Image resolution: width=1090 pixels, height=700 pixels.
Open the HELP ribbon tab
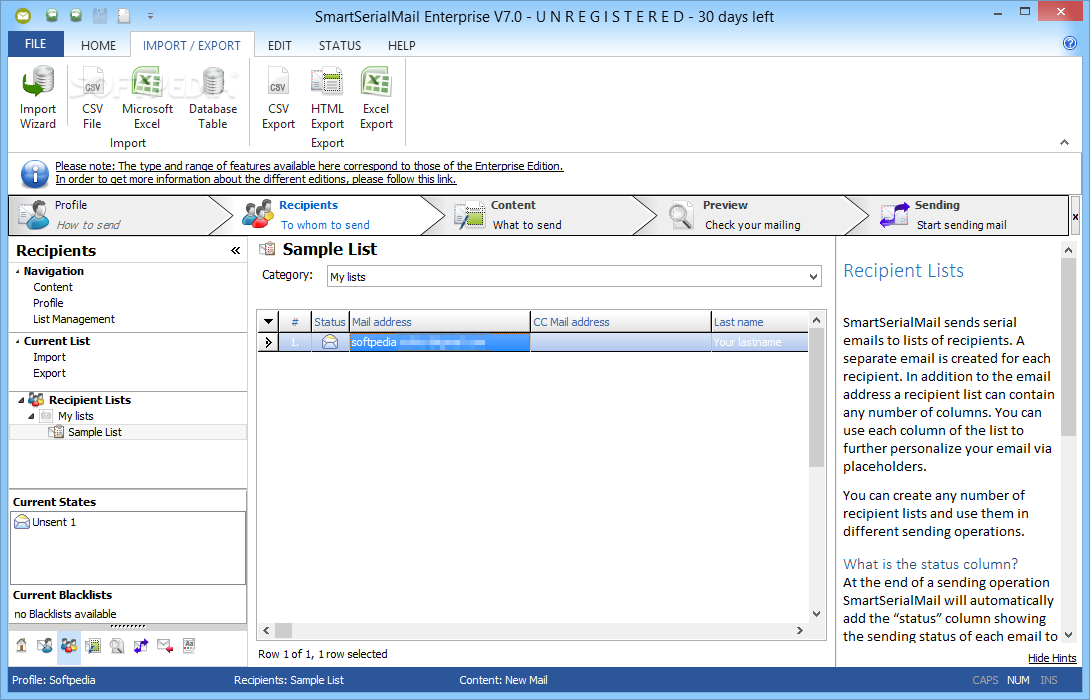pos(402,45)
